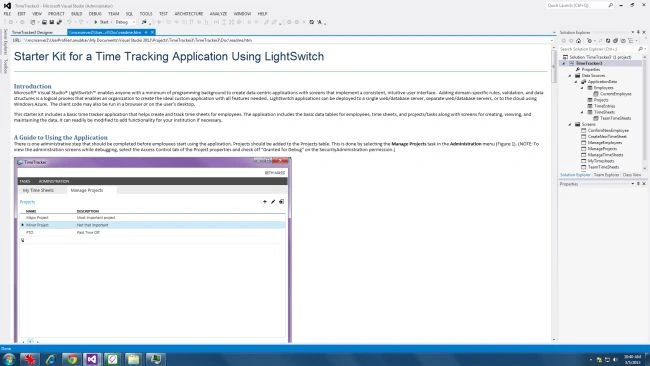650x366 pixels.
Task: Click the Visual Studio logo in title bar
Action: point(7,6)
